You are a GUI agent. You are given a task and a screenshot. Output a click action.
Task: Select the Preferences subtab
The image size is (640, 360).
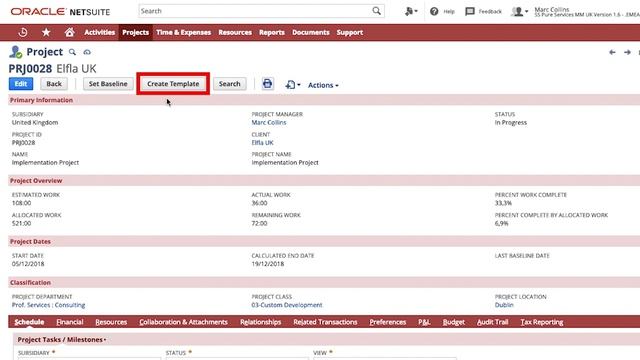click(x=388, y=322)
